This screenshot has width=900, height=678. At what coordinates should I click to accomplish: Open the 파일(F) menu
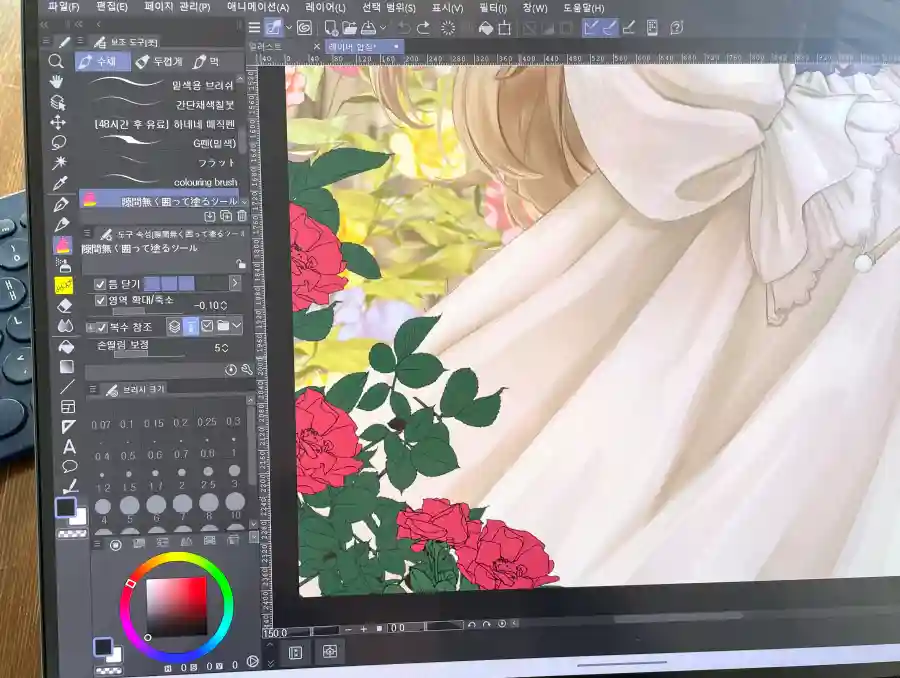(63, 7)
